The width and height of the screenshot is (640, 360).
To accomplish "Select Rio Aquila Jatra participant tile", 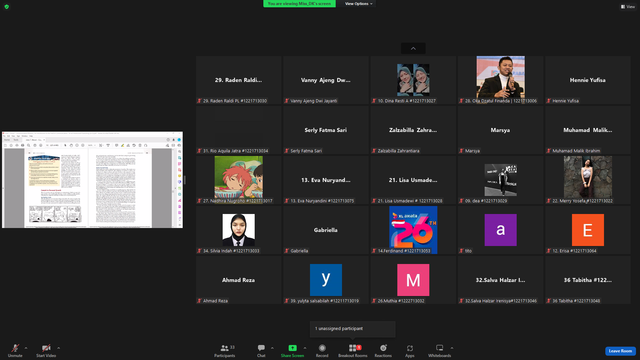I will point(239,130).
